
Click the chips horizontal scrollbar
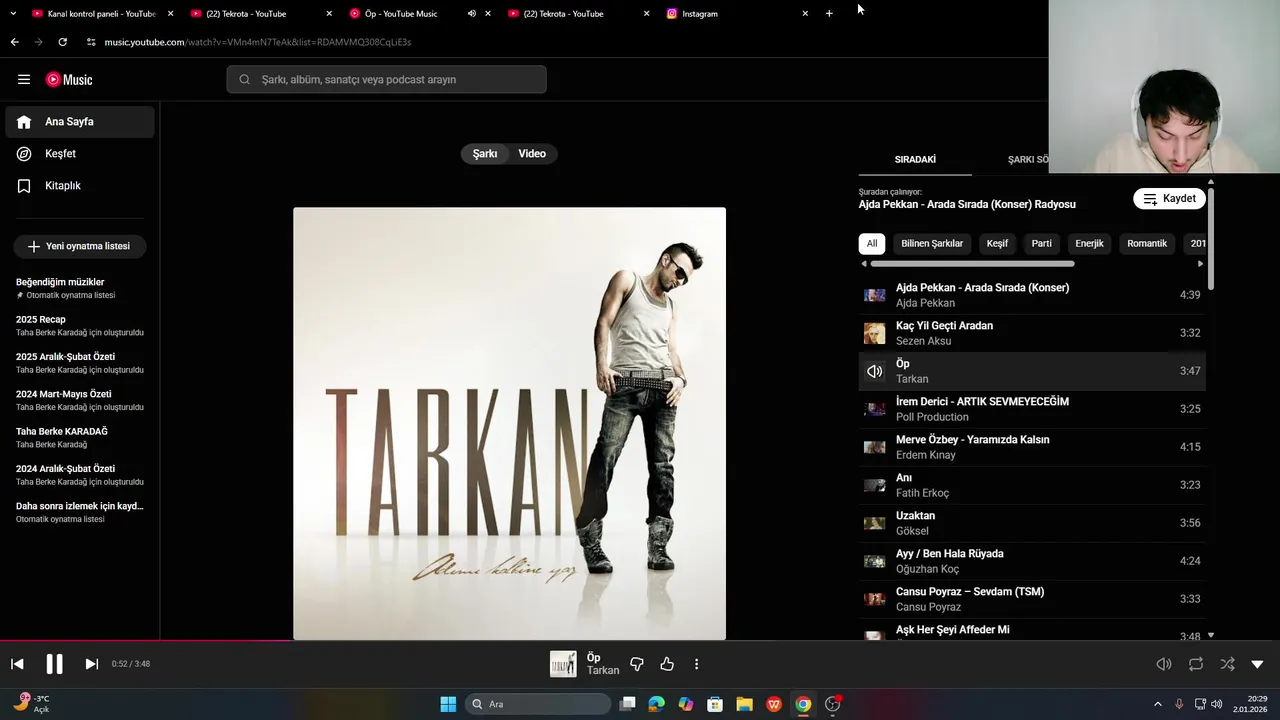pyautogui.click(x=972, y=264)
